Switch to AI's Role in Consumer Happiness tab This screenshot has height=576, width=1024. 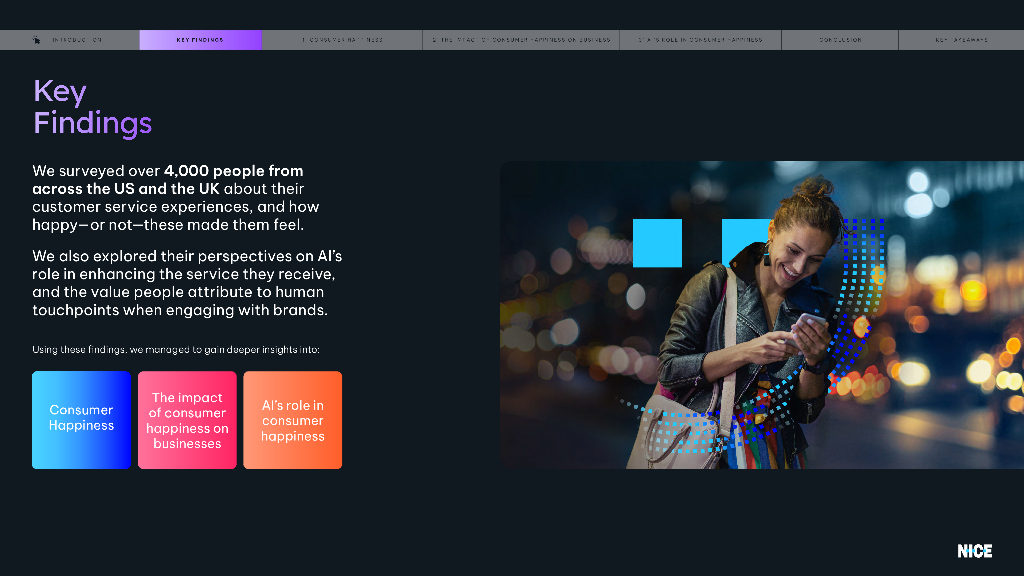tap(700, 40)
